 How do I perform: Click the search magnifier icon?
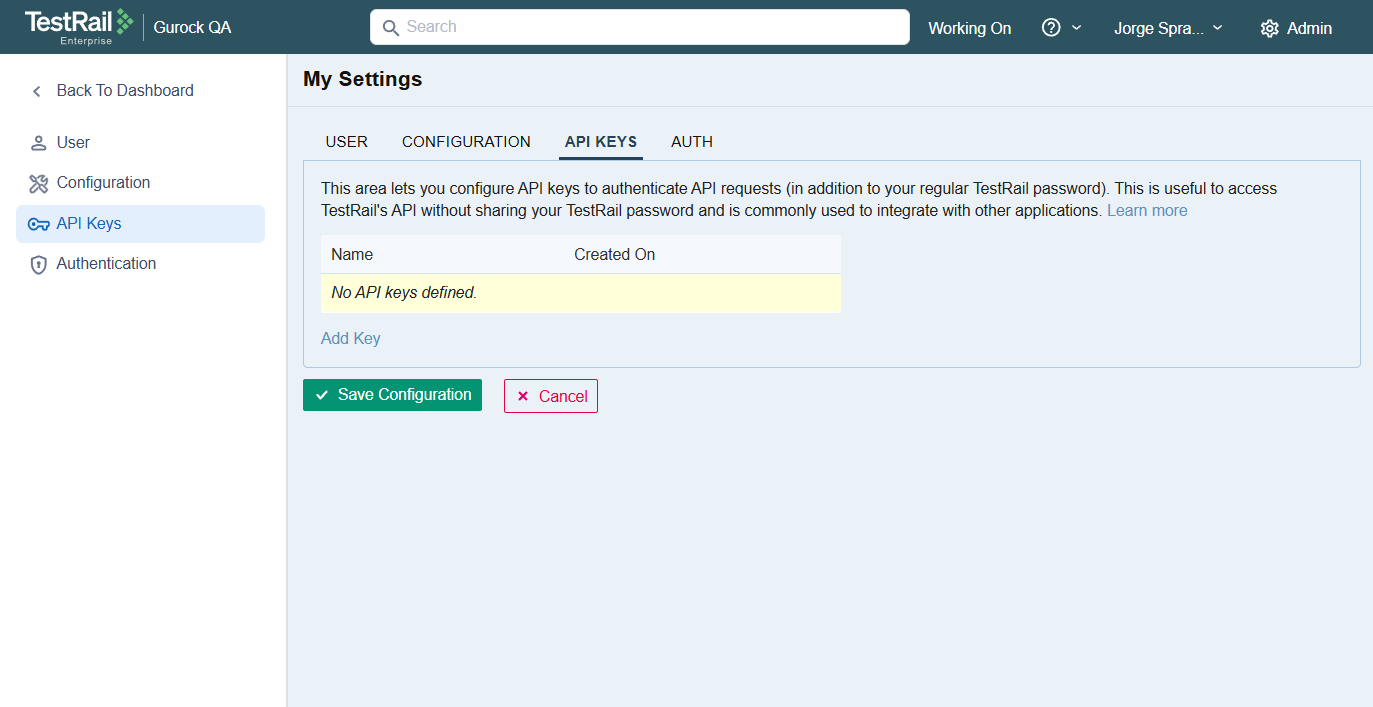tap(390, 27)
